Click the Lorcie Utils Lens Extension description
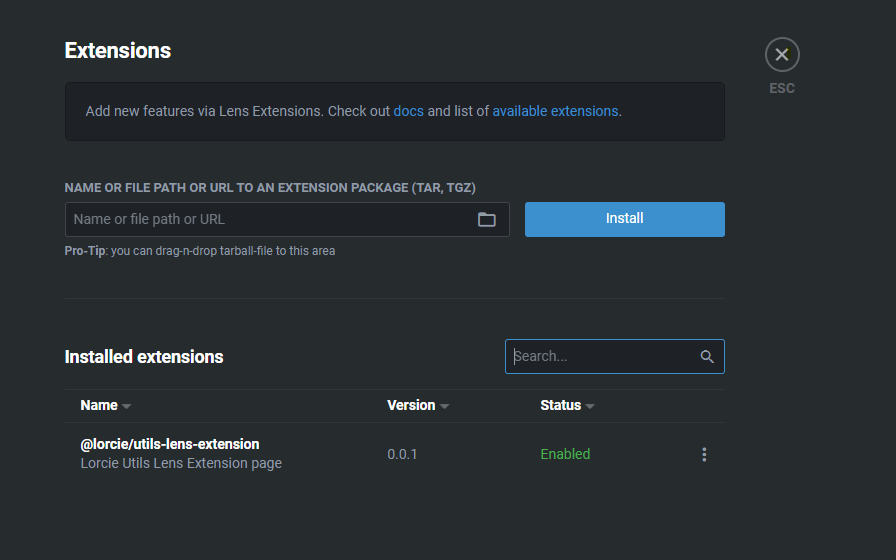The width and height of the screenshot is (896, 560). click(181, 463)
